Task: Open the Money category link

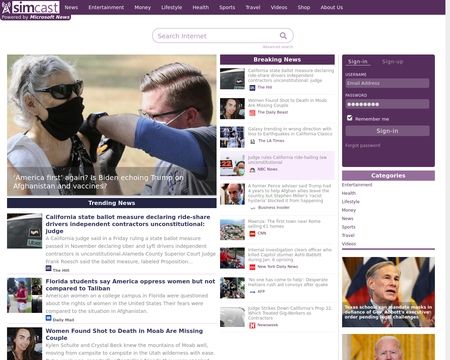Action: 349,210
